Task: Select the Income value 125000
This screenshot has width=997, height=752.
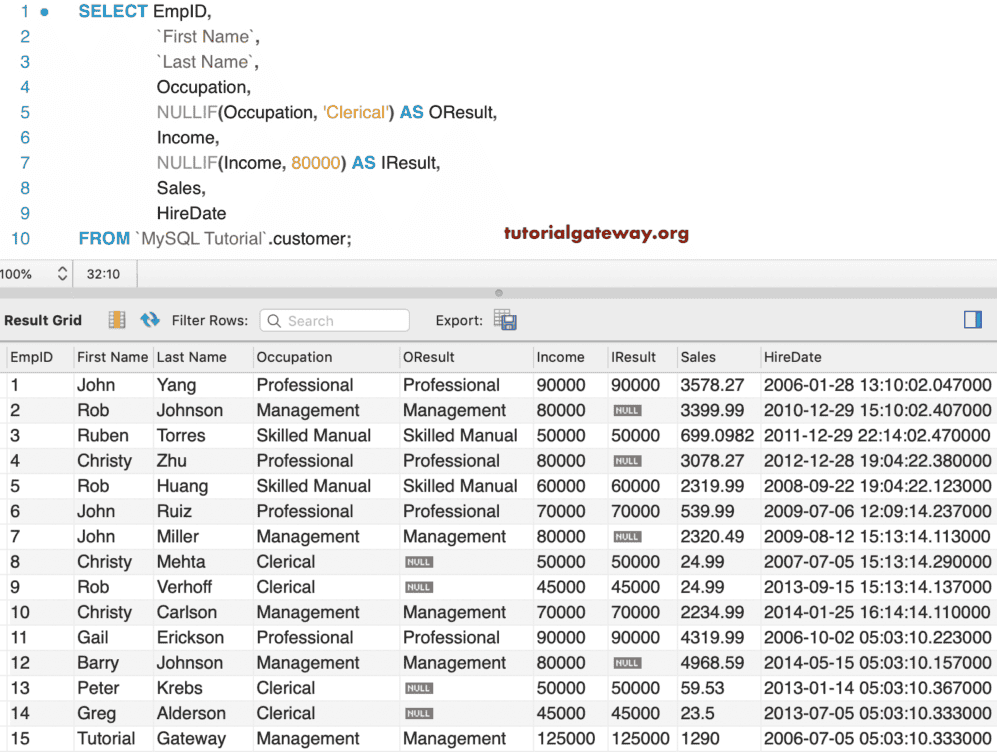Action: coord(566,739)
